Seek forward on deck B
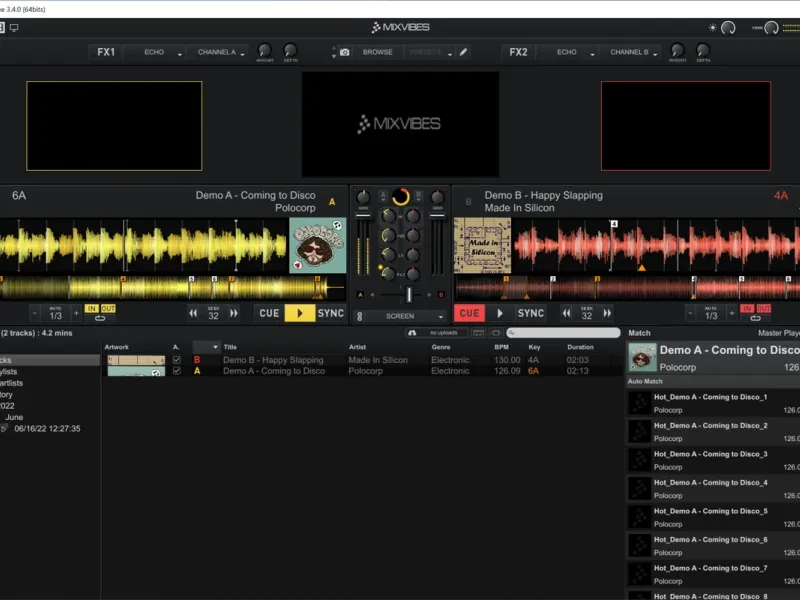Viewport: 800px width, 600px height. pyautogui.click(x=607, y=313)
